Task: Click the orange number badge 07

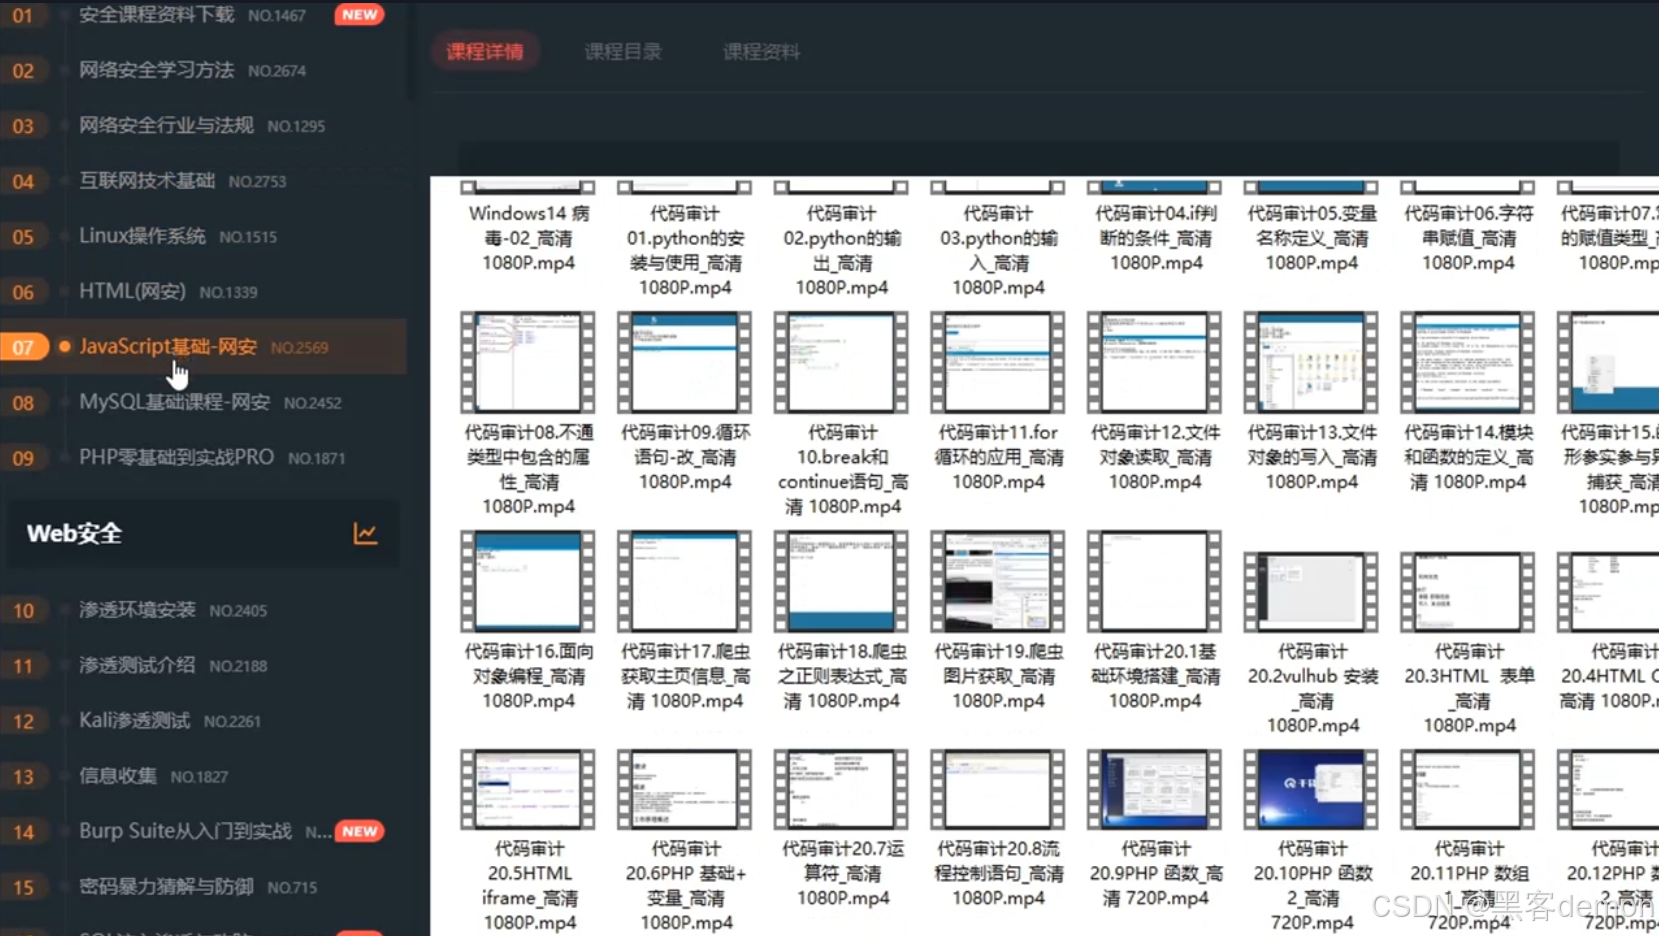Action: (x=24, y=347)
